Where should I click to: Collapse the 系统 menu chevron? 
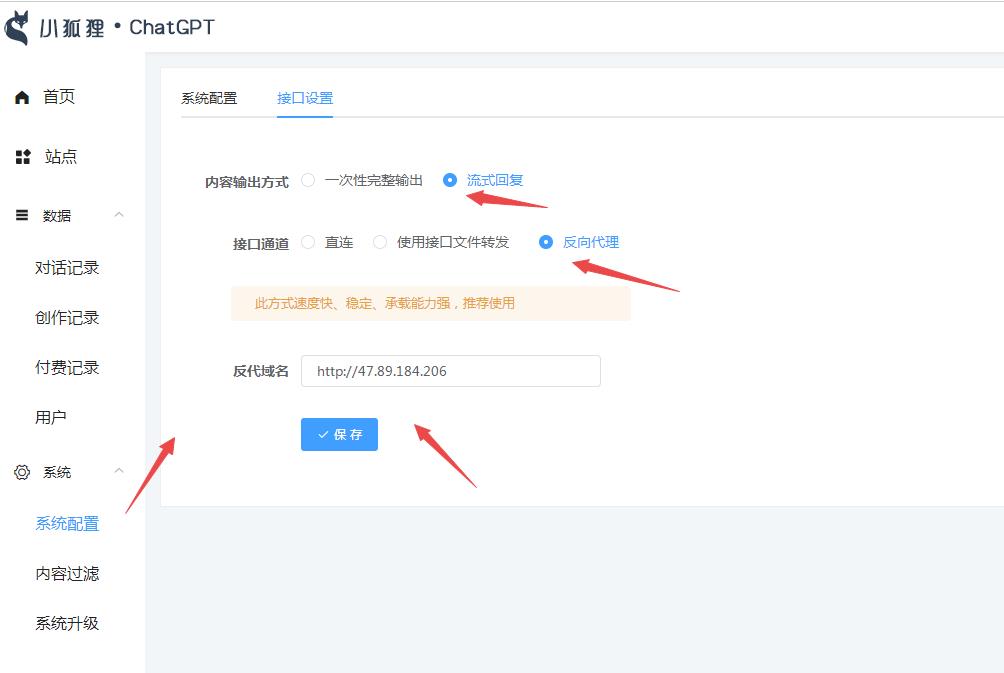119,471
